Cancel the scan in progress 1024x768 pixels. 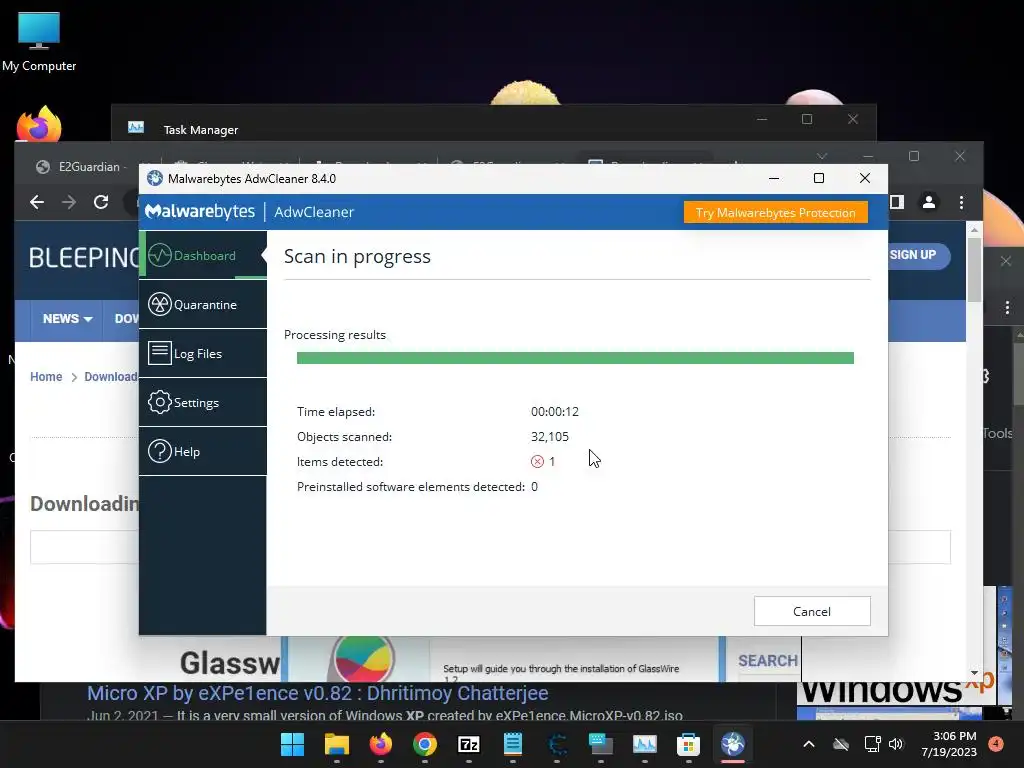point(812,611)
